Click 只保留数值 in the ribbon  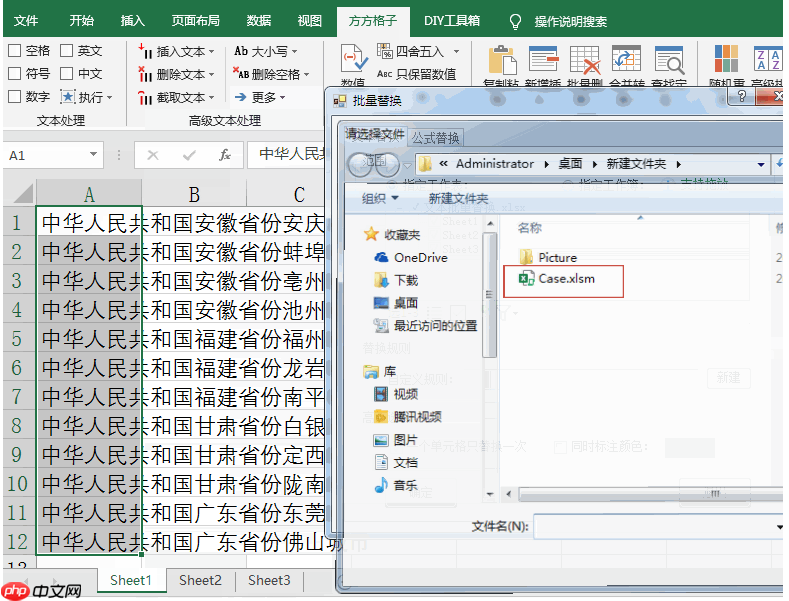click(417, 74)
